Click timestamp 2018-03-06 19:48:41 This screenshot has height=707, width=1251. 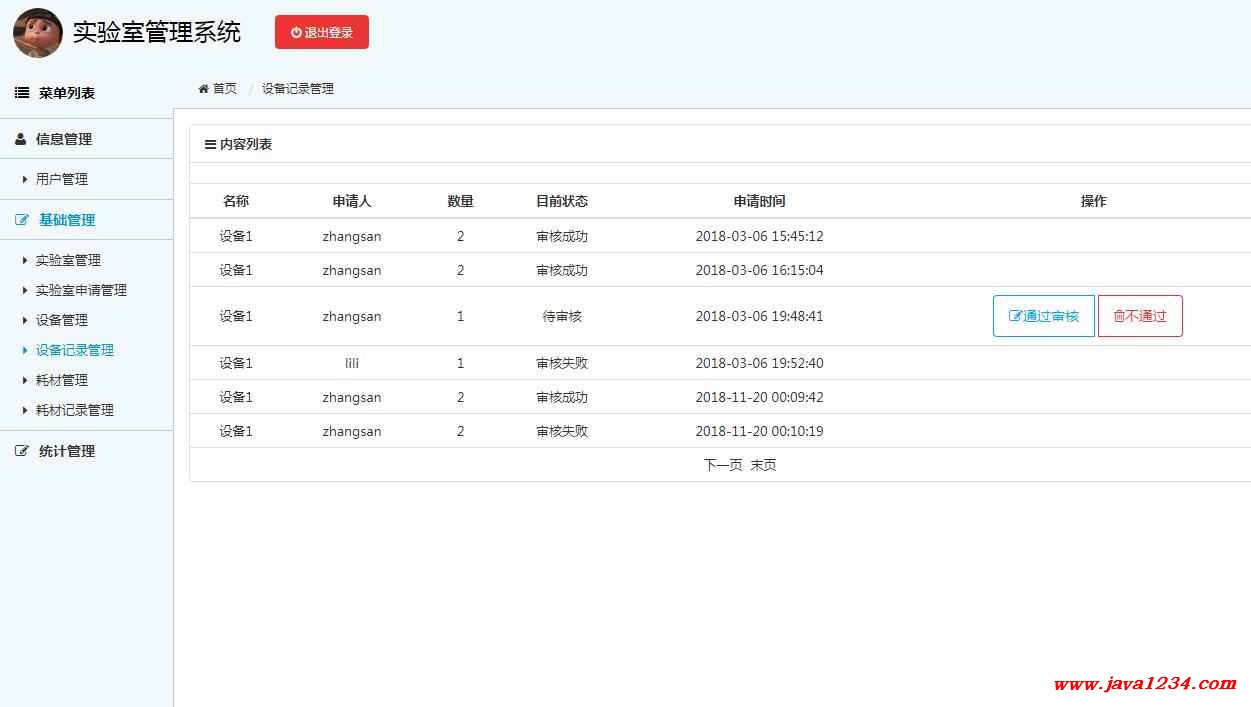tap(760, 316)
